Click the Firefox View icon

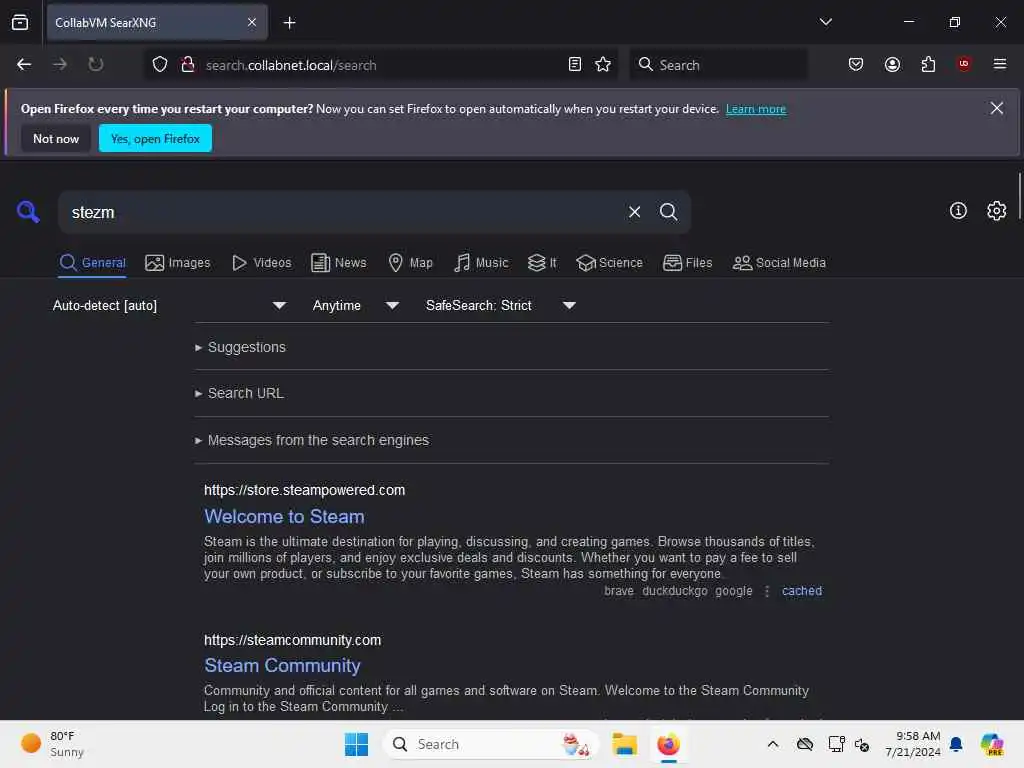click(x=20, y=22)
